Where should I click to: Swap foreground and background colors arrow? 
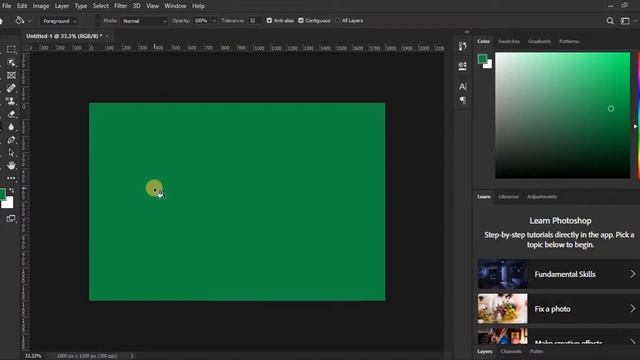pyautogui.click(x=11, y=190)
